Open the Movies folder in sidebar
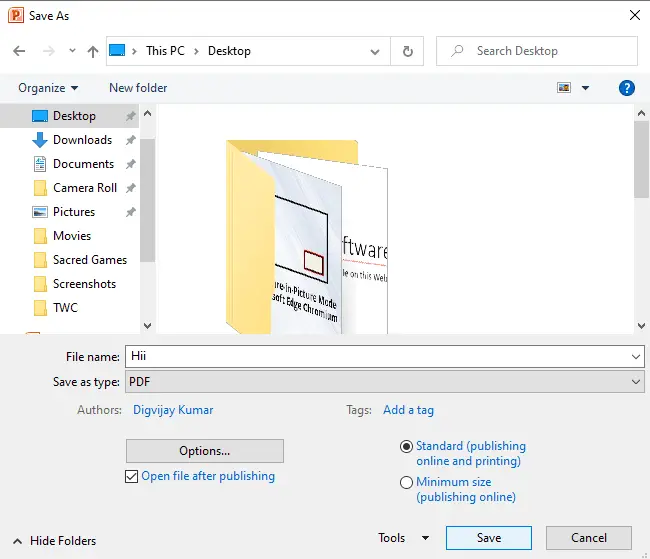The image size is (650, 559). coord(72,236)
